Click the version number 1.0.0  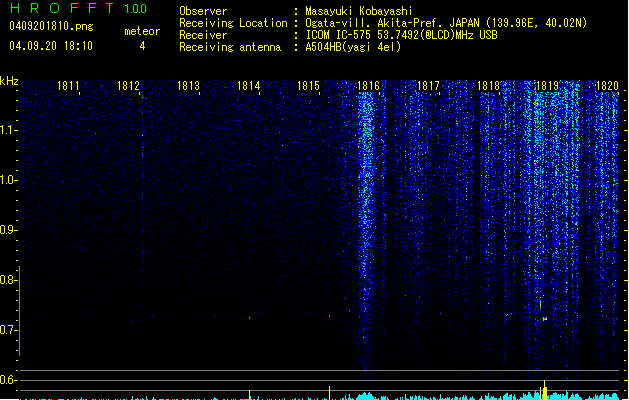coord(136,8)
